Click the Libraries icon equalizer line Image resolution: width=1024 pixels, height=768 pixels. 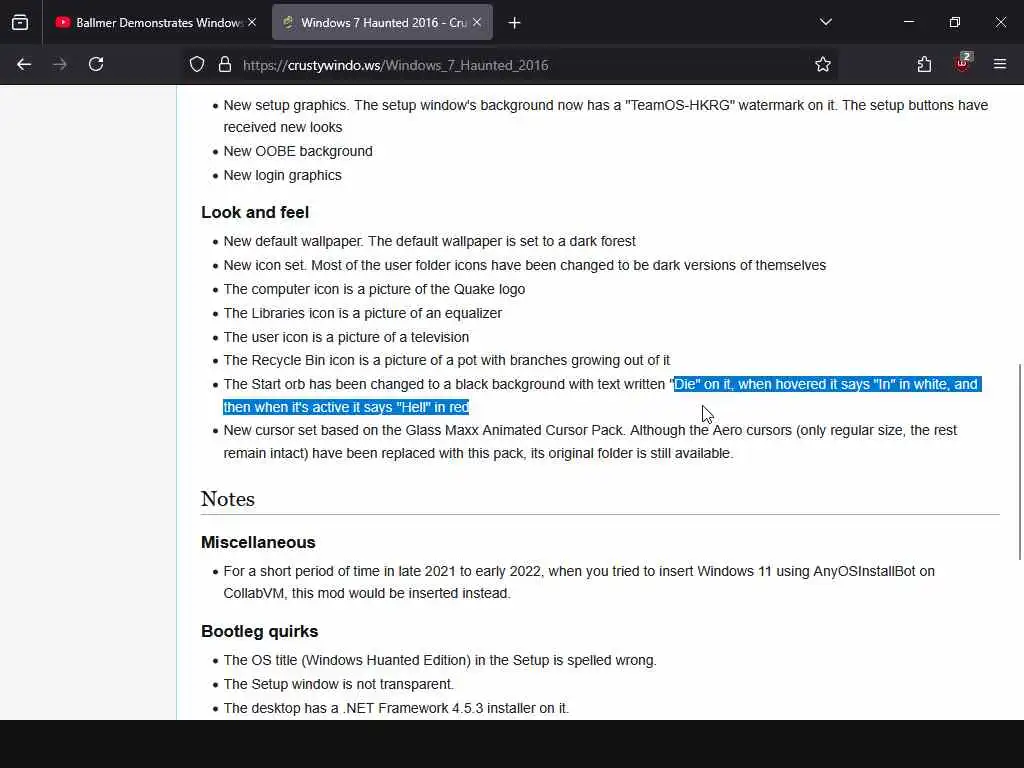362,313
